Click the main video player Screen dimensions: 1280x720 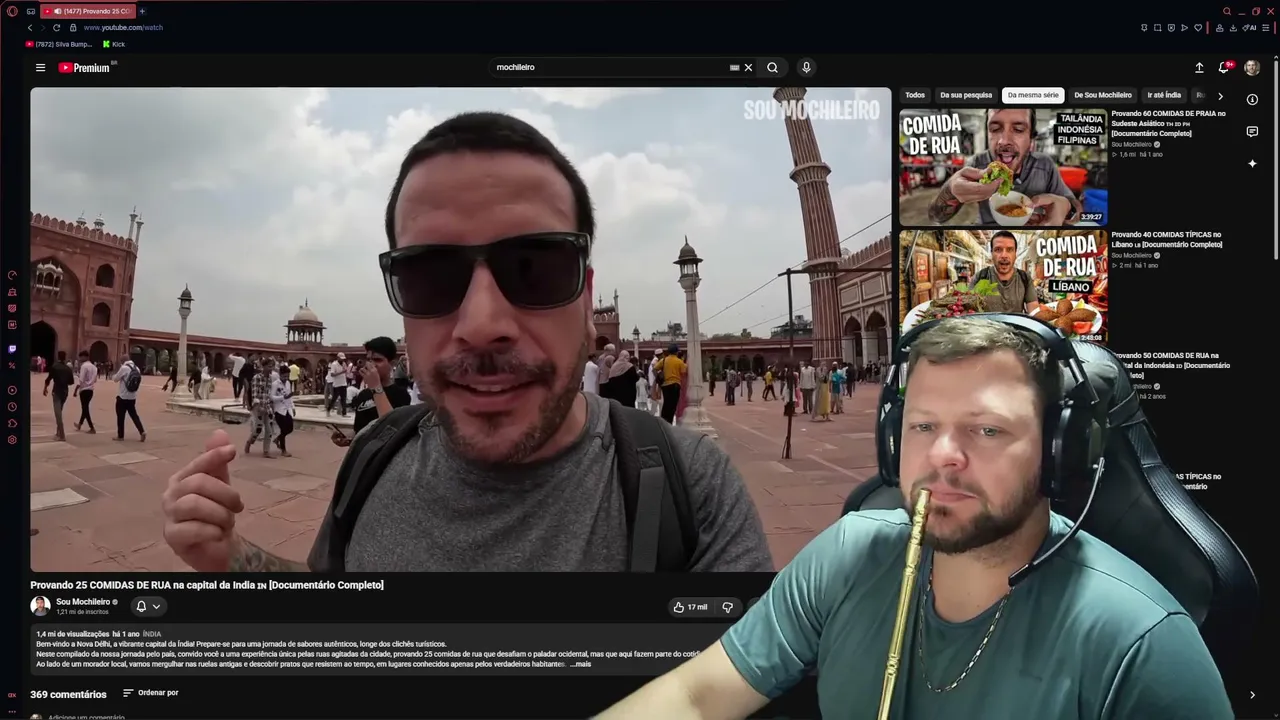point(460,330)
